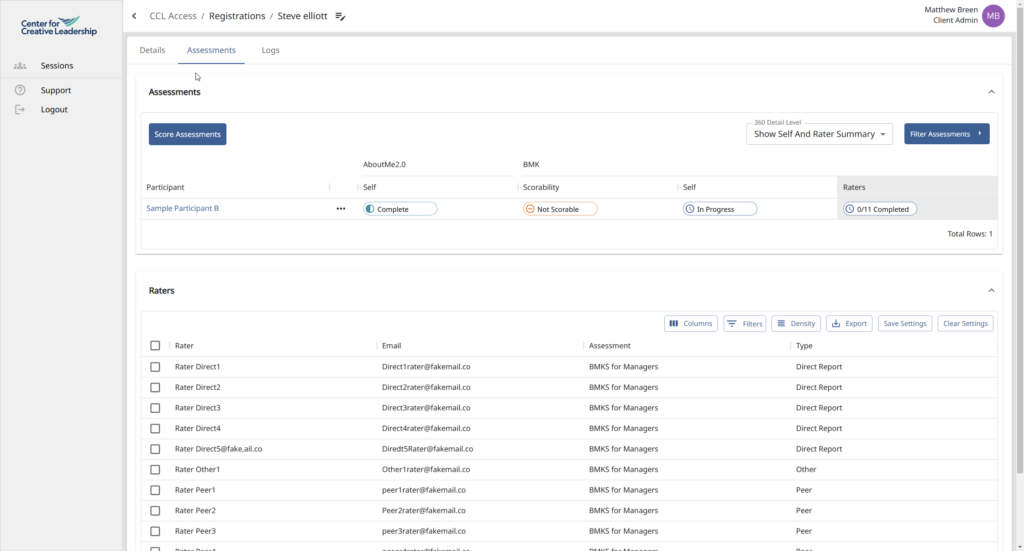Click the Save Settings button

pos(904,324)
